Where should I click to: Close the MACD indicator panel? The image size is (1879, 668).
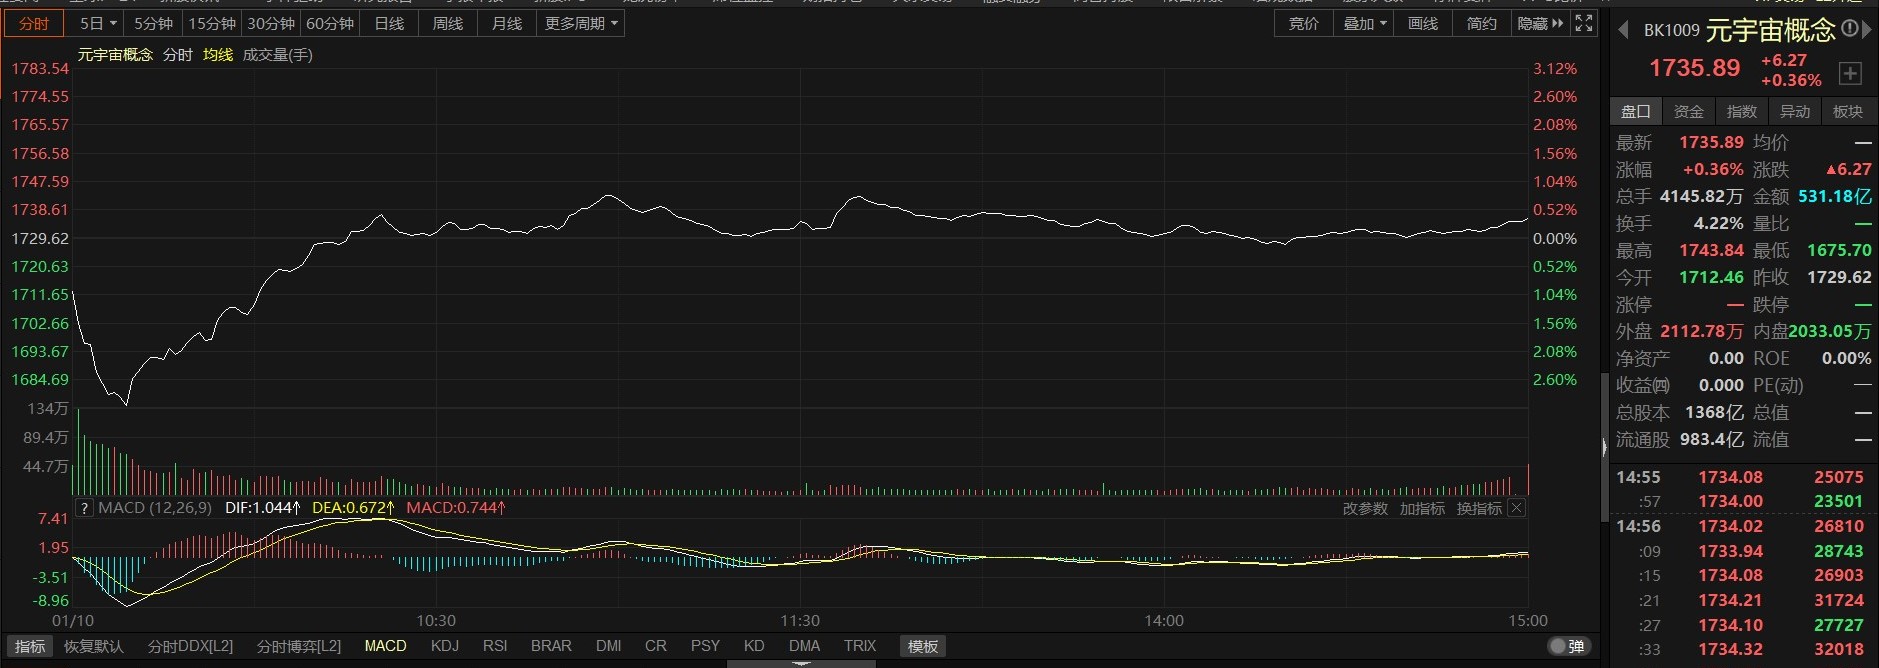(1516, 508)
